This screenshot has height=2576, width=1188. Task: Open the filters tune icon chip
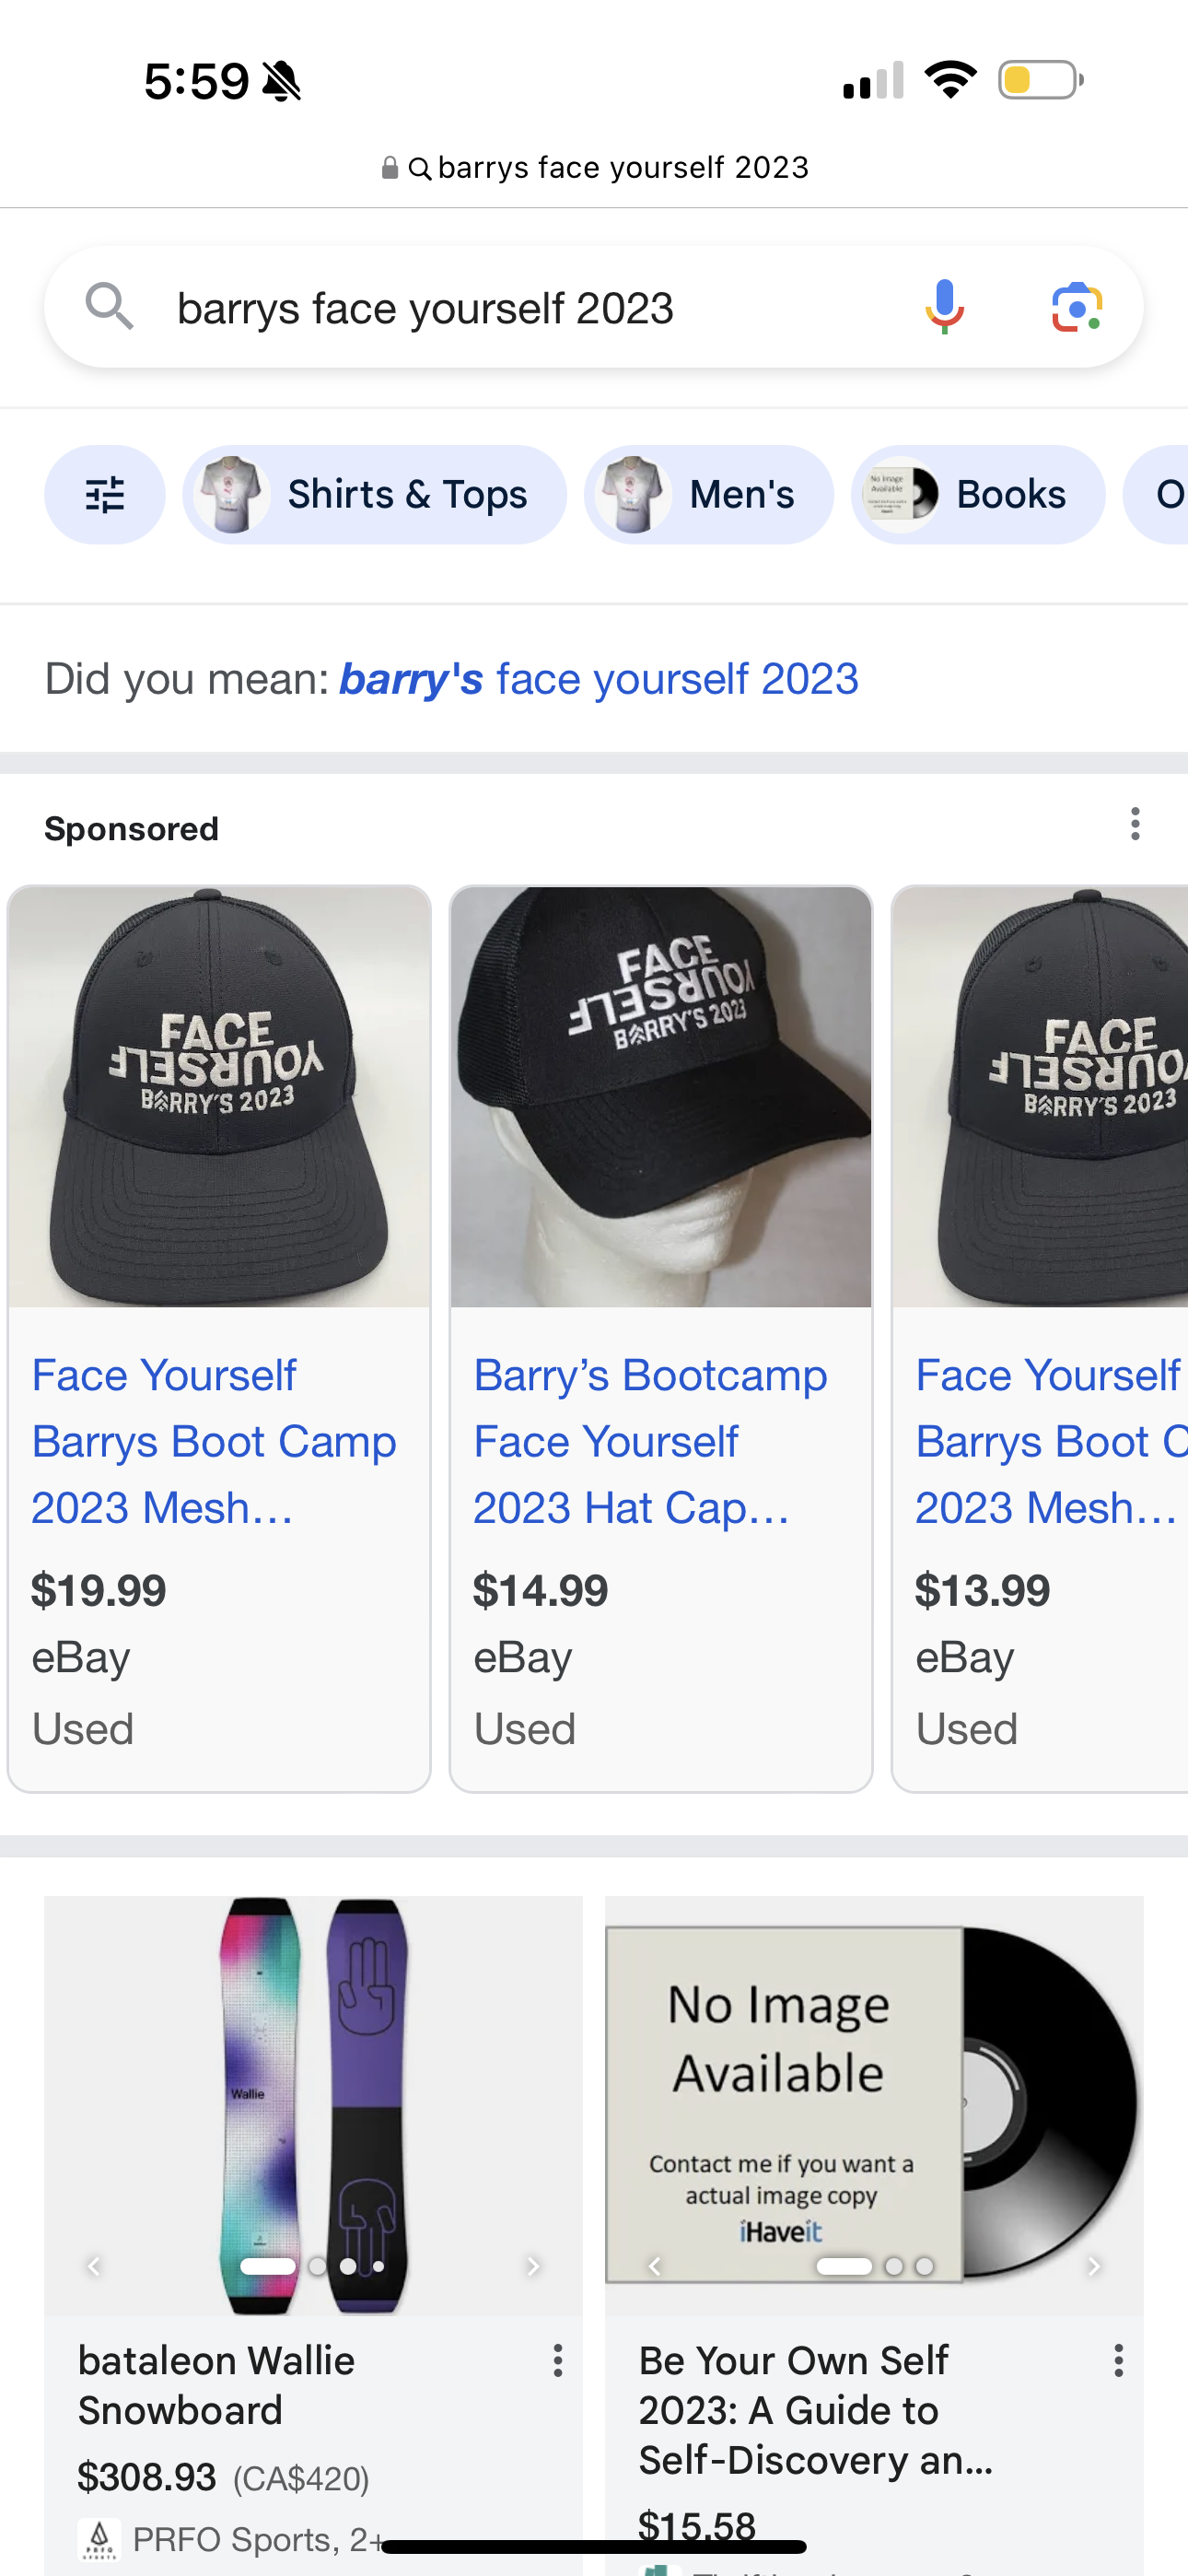tap(105, 495)
